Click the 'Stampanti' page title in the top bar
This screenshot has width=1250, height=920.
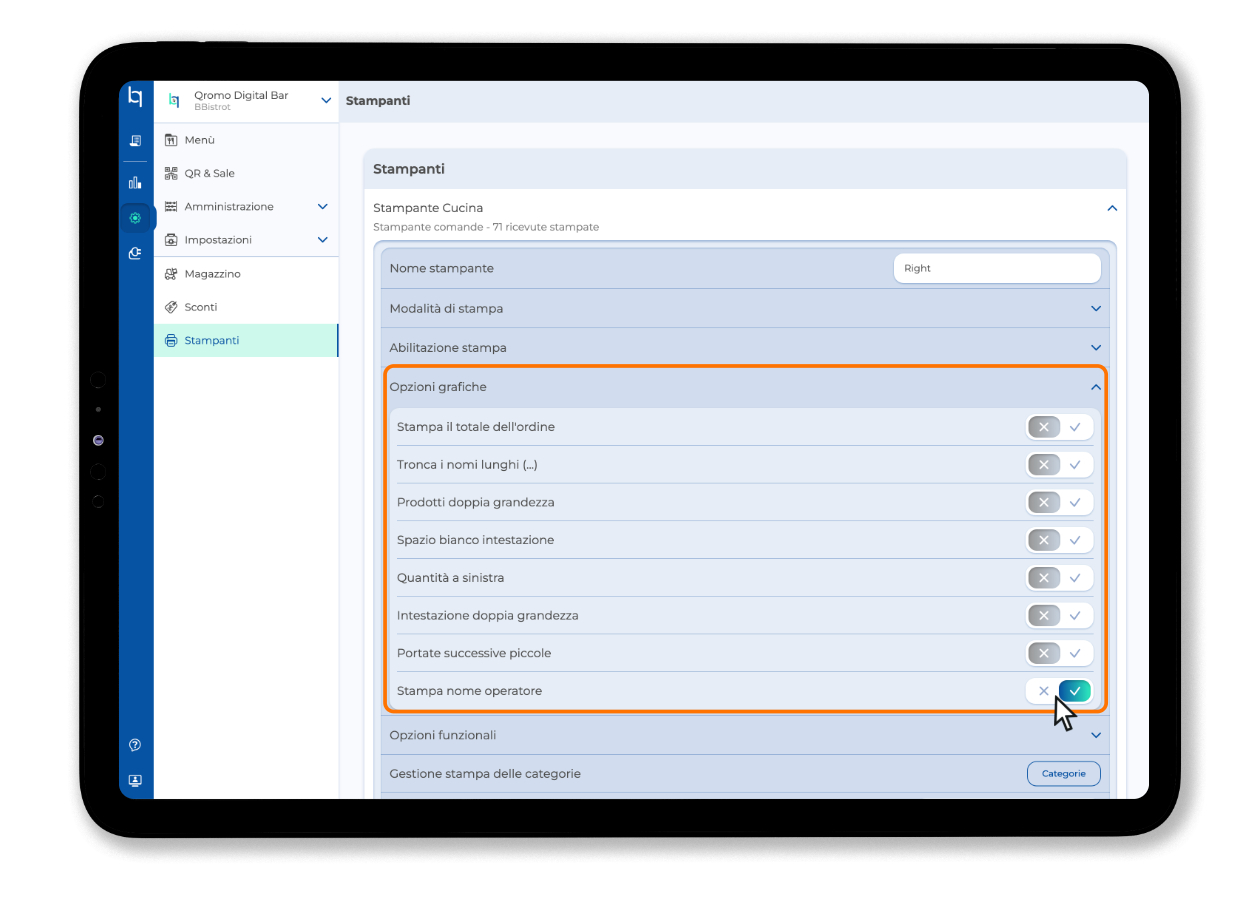pos(378,101)
